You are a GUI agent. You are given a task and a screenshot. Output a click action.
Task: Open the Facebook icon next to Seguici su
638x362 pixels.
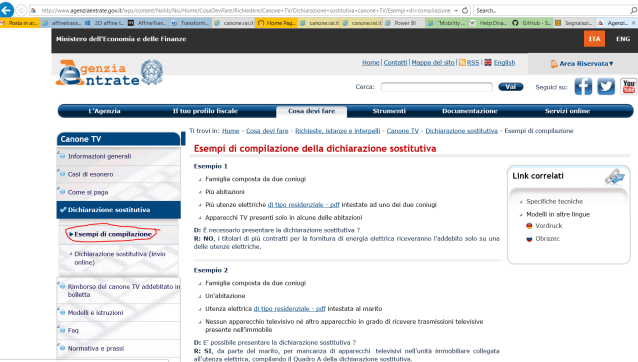(583, 87)
